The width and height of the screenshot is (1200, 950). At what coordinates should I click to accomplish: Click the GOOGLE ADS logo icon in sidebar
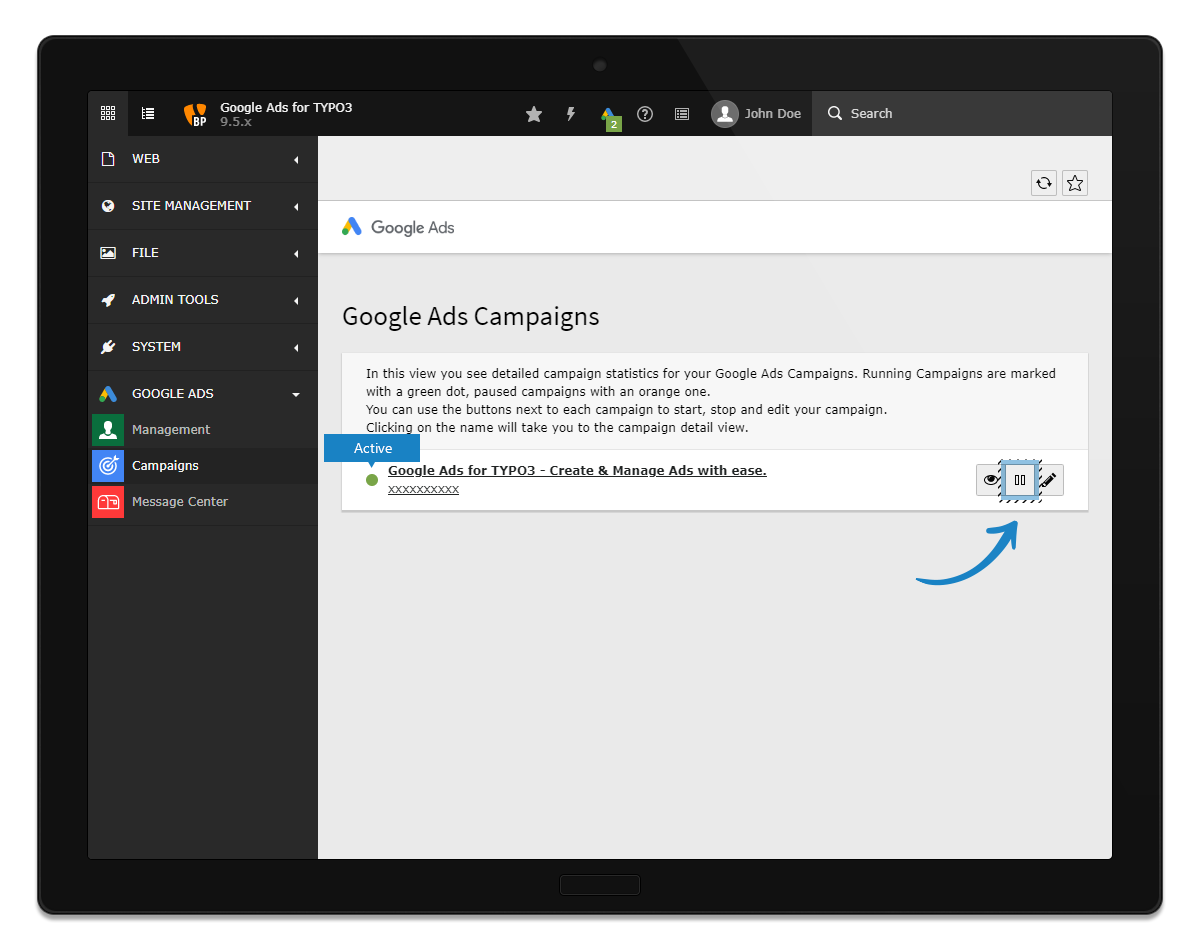108,394
